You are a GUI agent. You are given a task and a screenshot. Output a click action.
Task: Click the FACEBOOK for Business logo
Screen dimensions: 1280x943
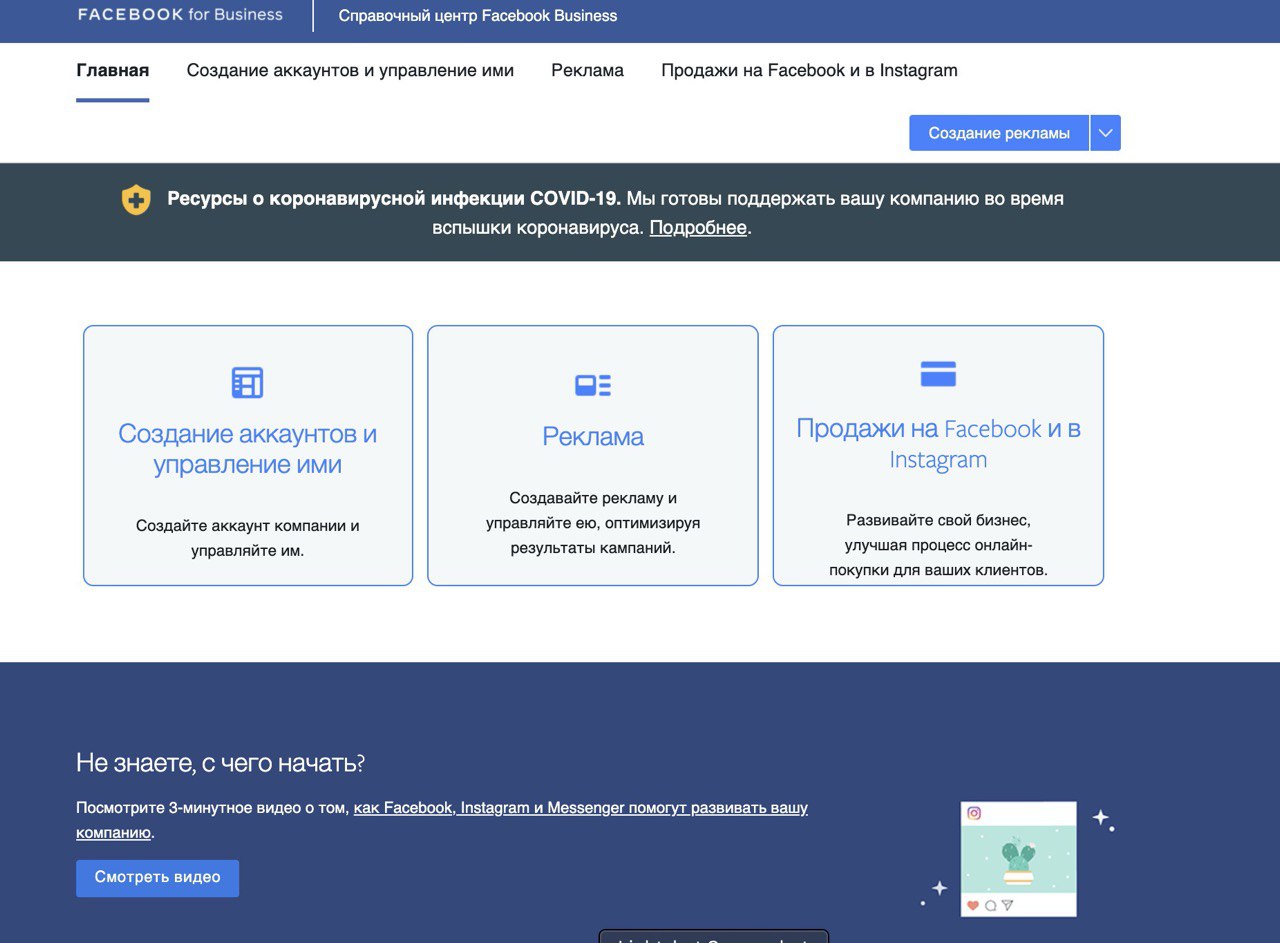pyautogui.click(x=180, y=15)
